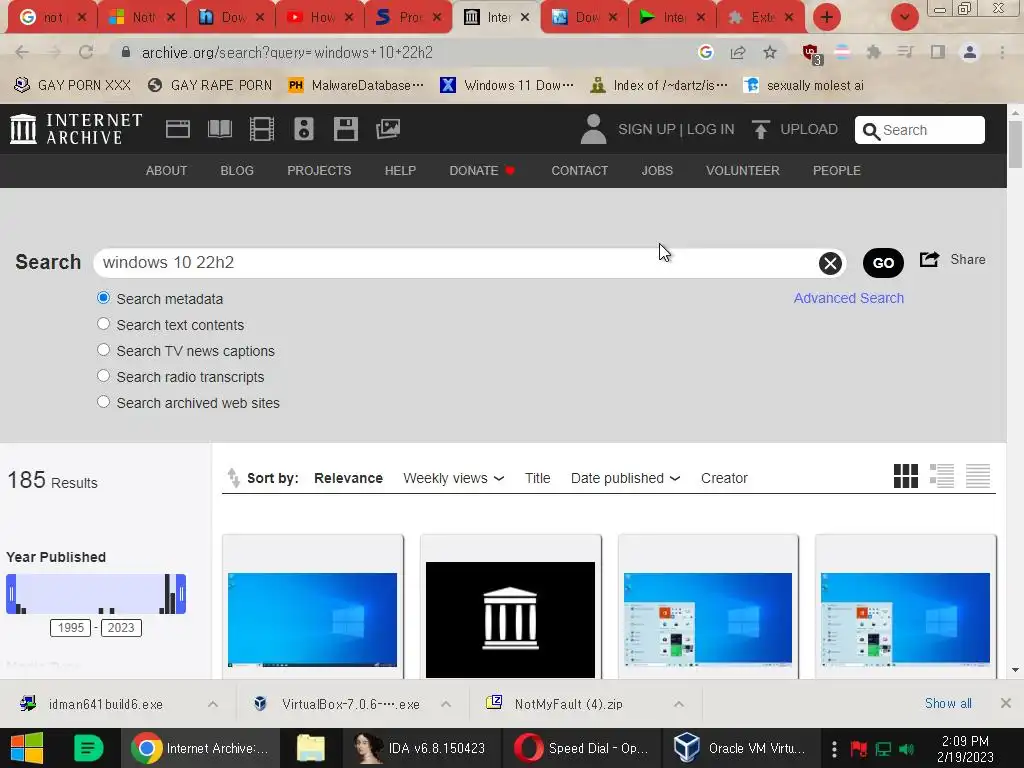Open Oracle VM VirtualBox taskbar item
The image size is (1024, 768).
click(742, 748)
